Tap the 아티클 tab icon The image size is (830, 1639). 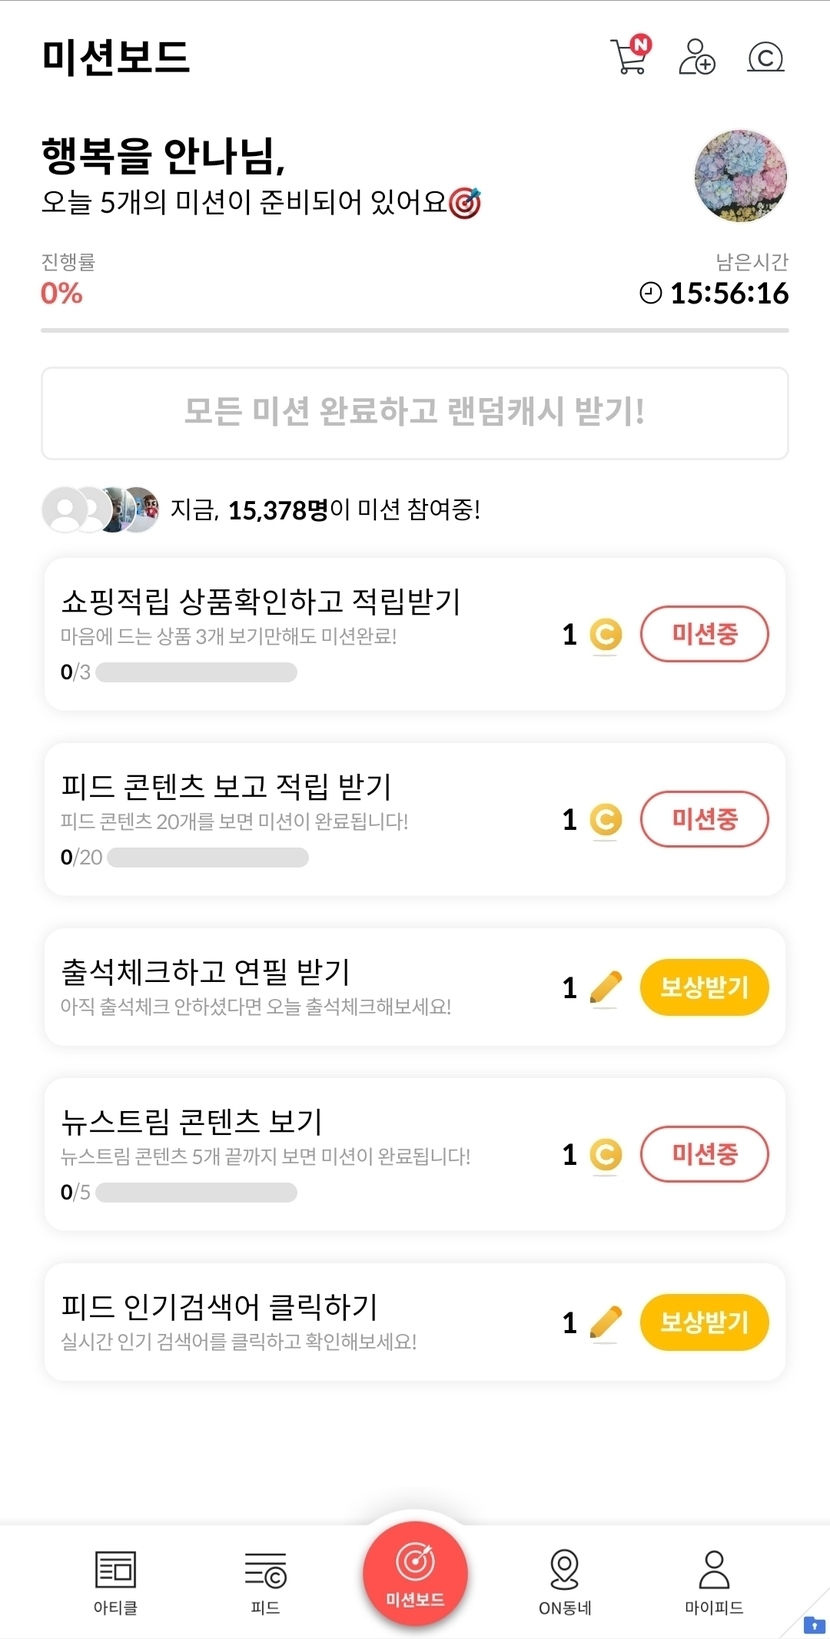click(115, 1580)
